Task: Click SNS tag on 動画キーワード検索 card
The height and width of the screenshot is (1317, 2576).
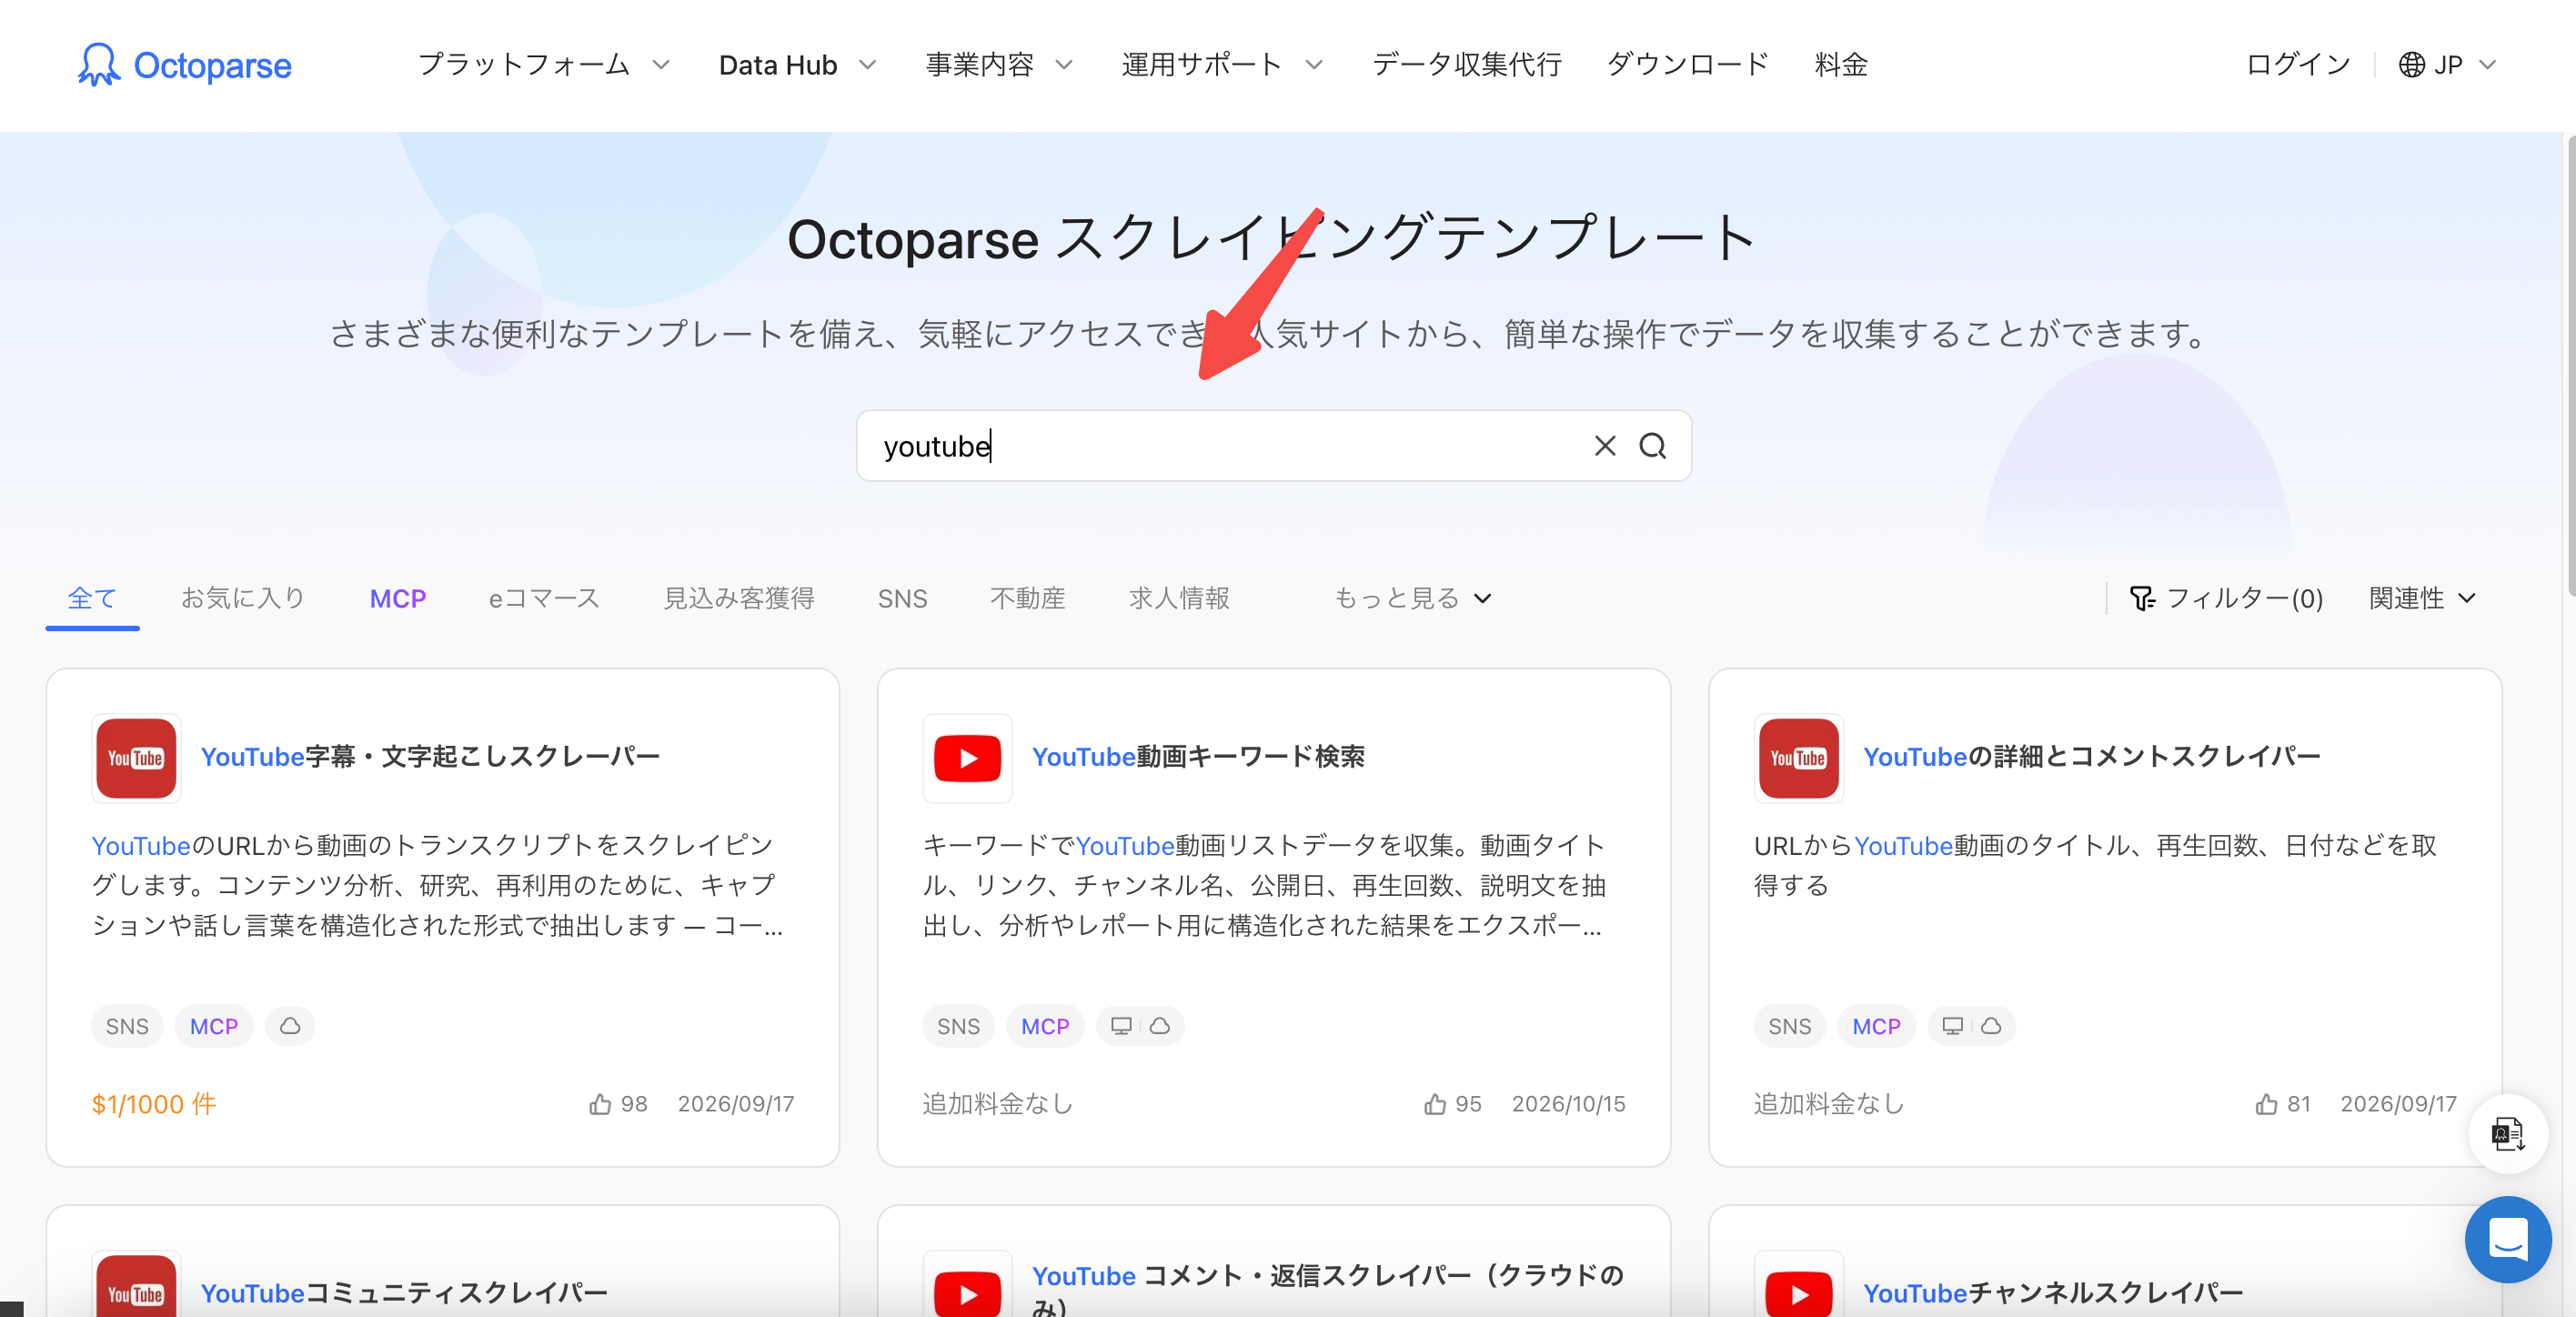Action: pos(958,1026)
